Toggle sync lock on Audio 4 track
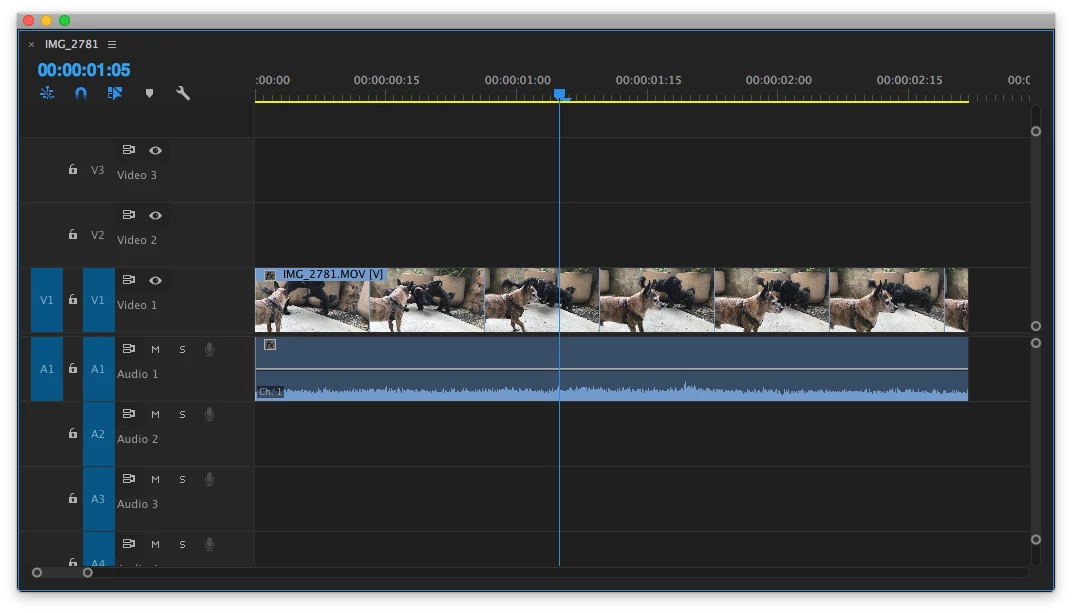Image resolution: width=1072 pixels, height=613 pixels. [x=129, y=543]
